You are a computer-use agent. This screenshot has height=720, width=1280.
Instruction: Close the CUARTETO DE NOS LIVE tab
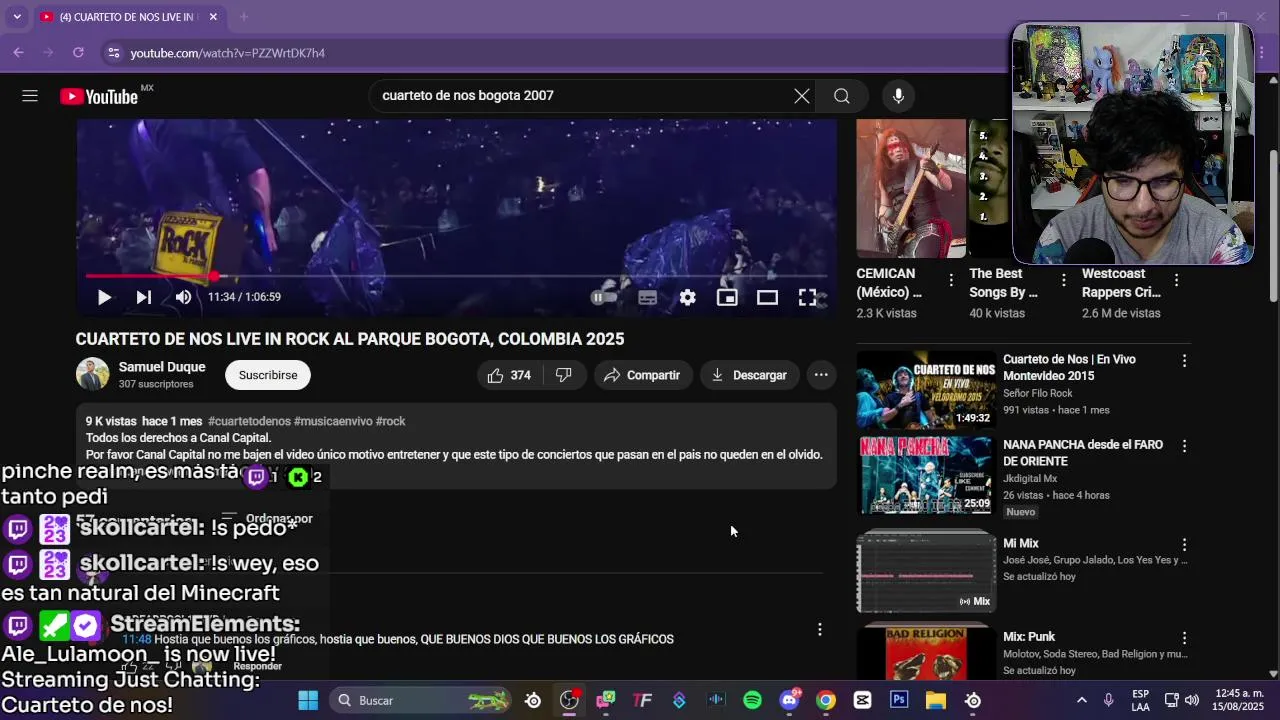pyautogui.click(x=213, y=17)
